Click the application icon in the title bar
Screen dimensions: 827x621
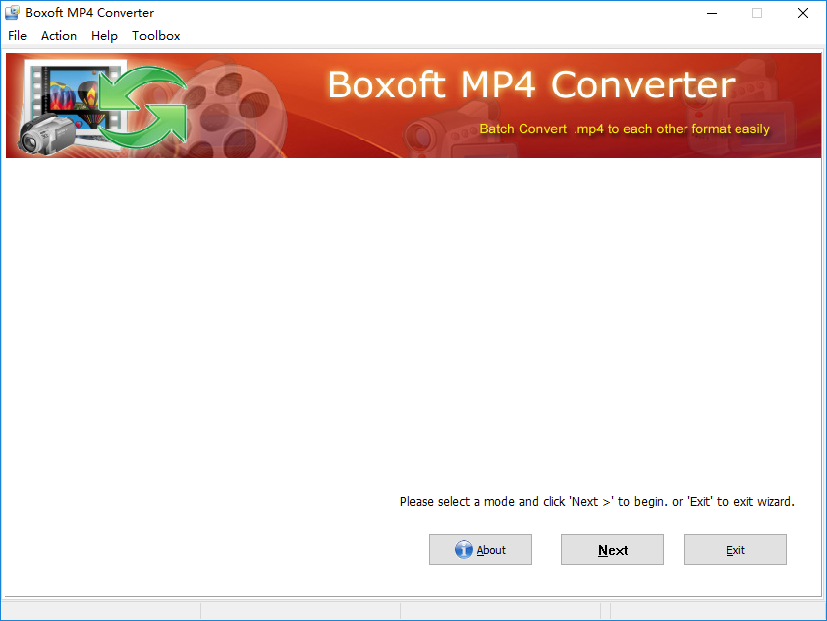click(11, 12)
